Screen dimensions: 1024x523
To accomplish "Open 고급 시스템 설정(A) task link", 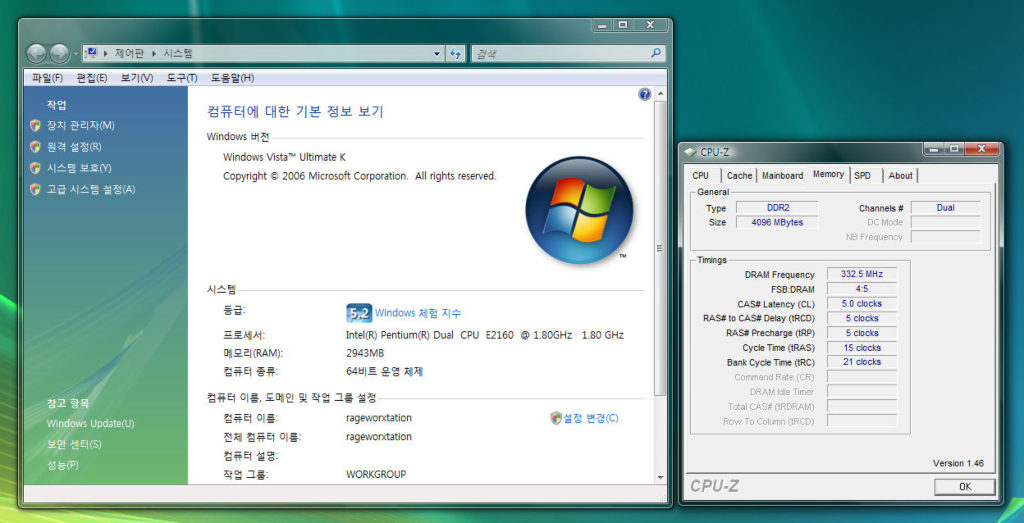I will tap(91, 189).
